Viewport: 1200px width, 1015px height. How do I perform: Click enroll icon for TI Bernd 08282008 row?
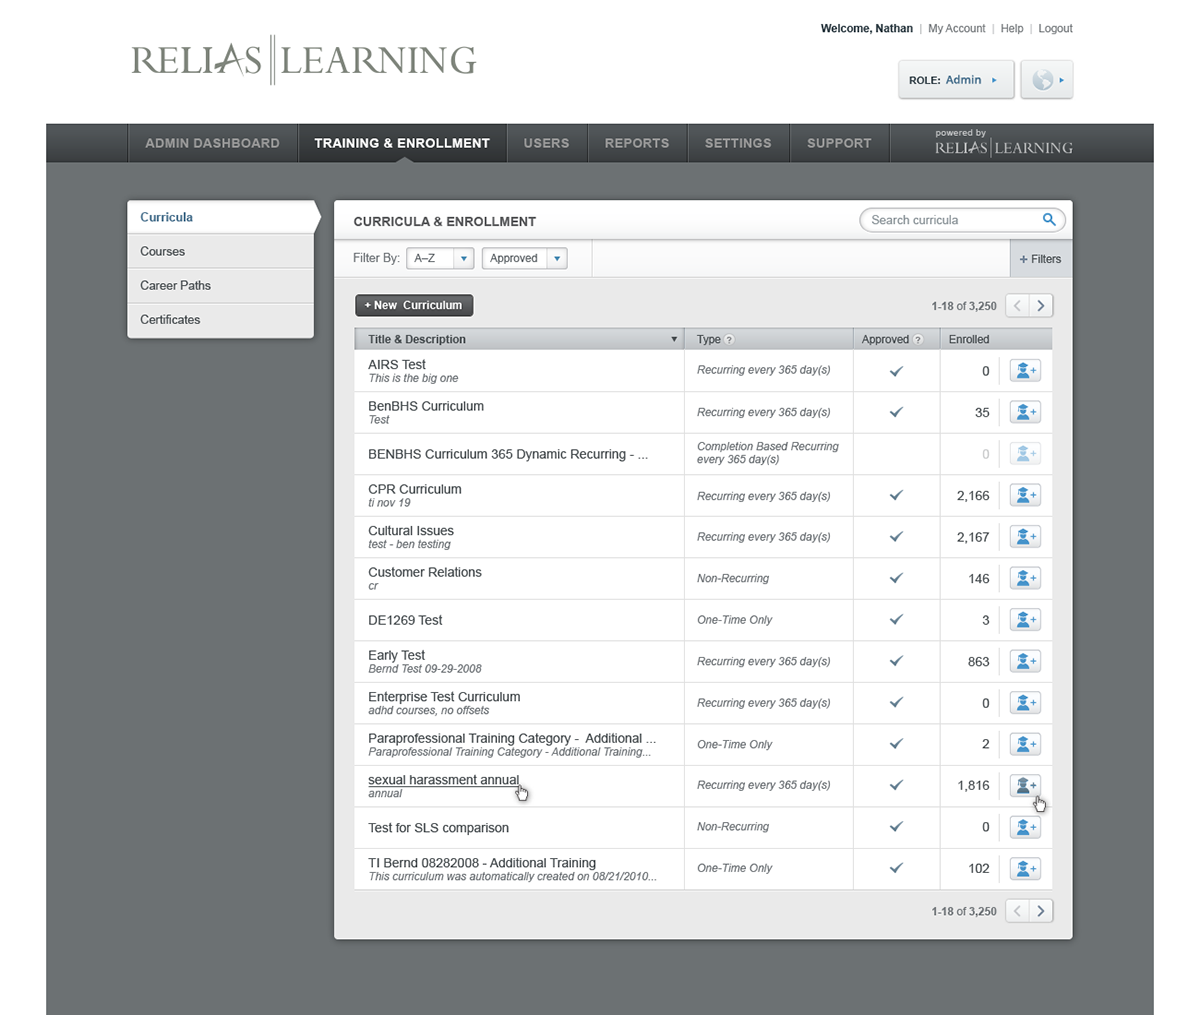1025,868
